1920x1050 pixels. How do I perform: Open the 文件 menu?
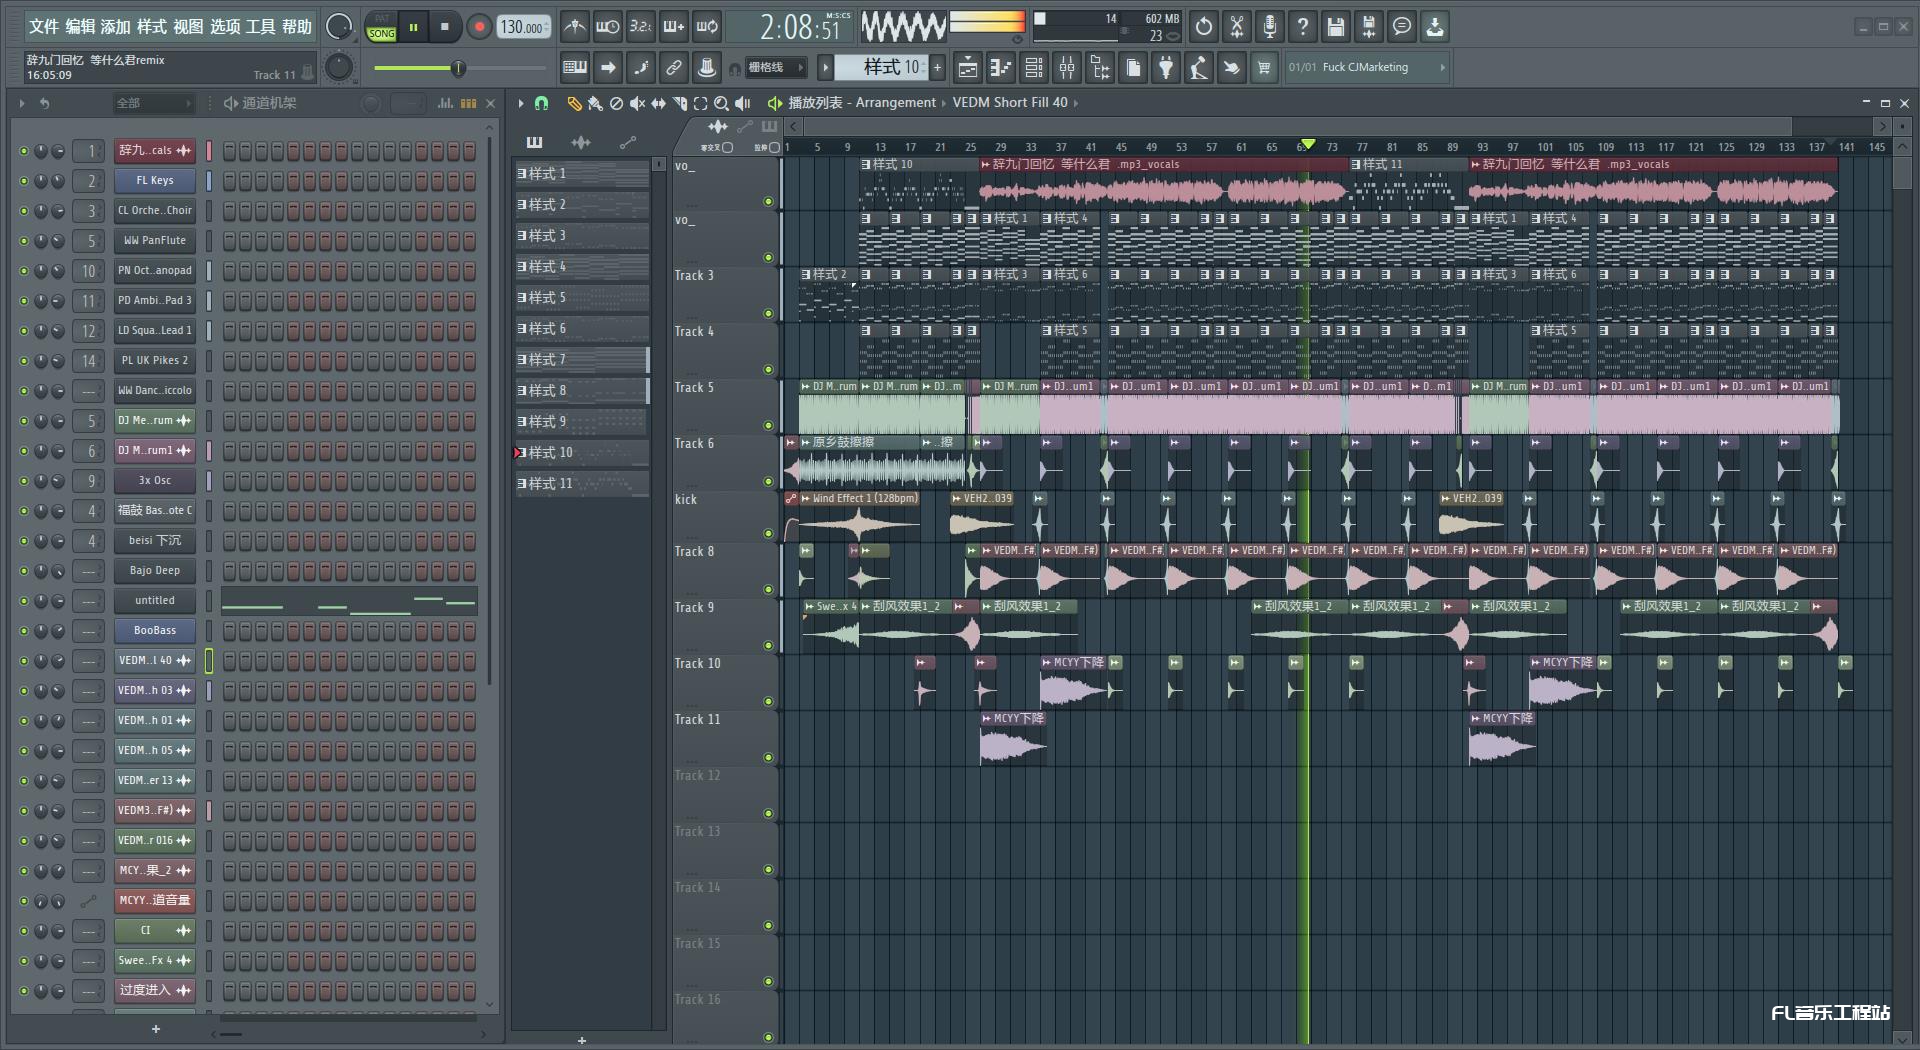pyautogui.click(x=43, y=27)
